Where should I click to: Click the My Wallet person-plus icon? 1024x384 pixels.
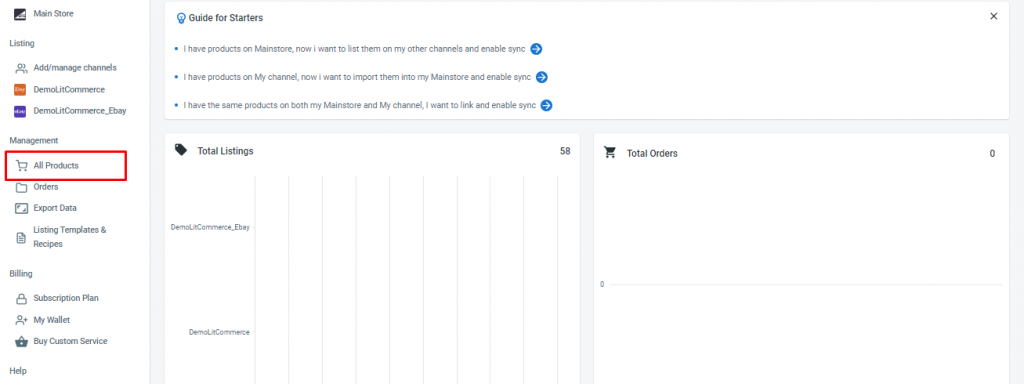[21, 321]
